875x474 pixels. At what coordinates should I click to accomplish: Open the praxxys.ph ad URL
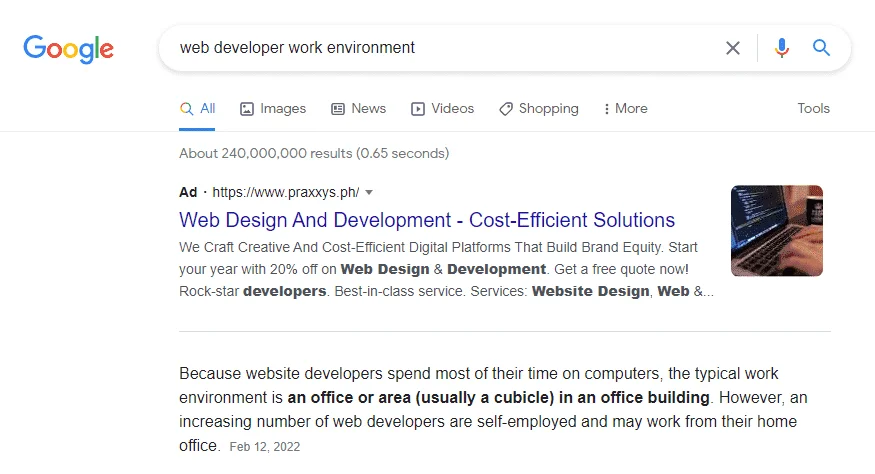pyautogui.click(x=286, y=192)
